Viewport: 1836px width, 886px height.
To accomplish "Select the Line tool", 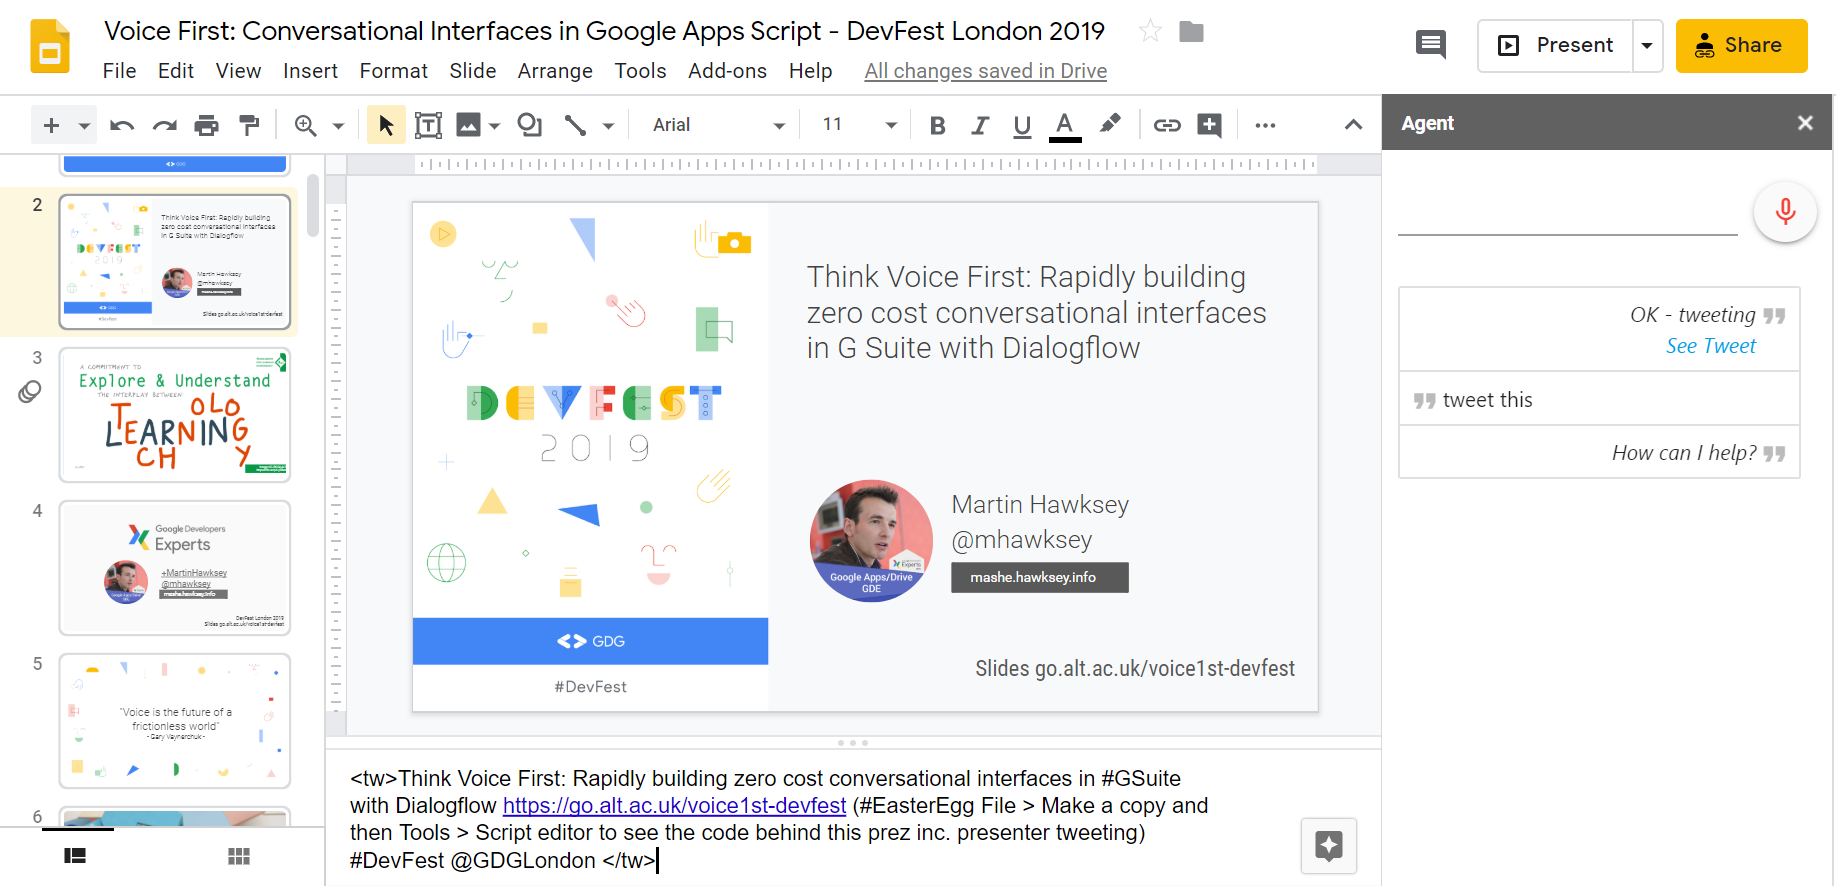I will click(x=575, y=125).
